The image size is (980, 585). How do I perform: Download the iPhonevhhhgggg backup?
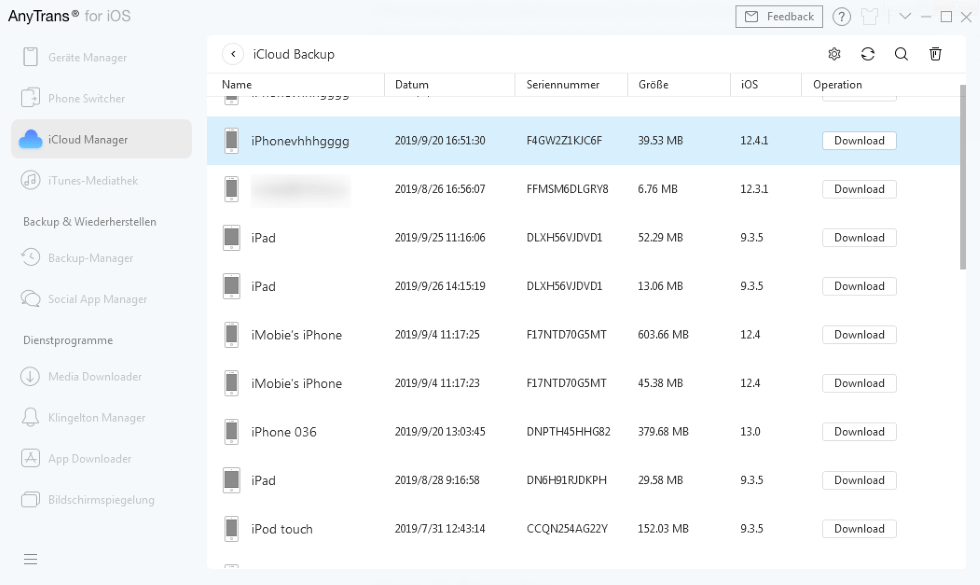click(x=859, y=141)
